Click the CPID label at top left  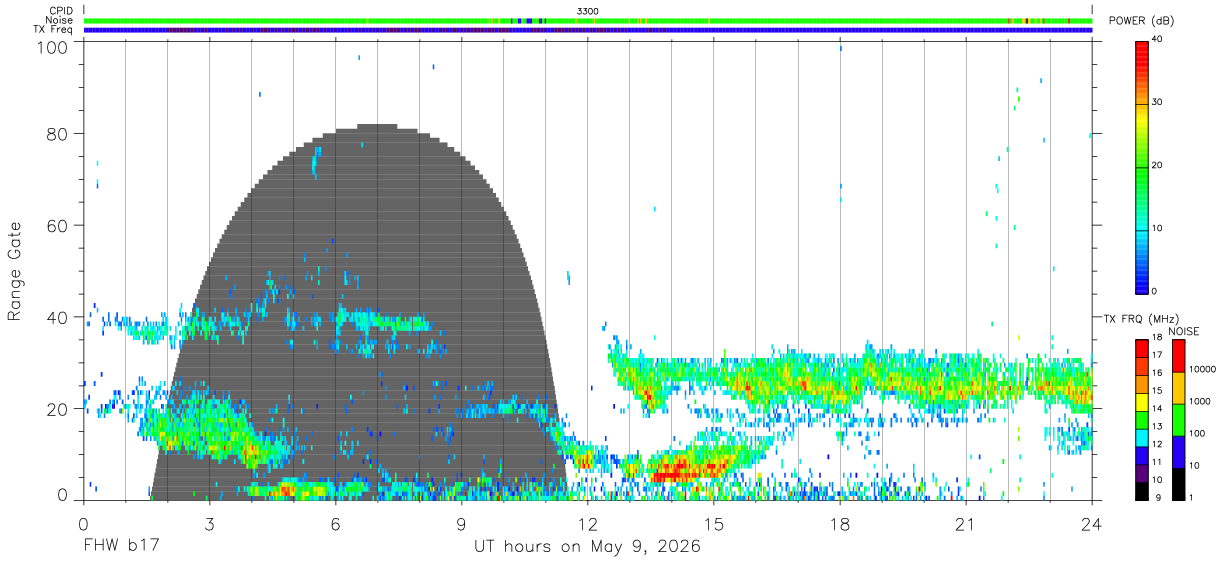click(60, 11)
